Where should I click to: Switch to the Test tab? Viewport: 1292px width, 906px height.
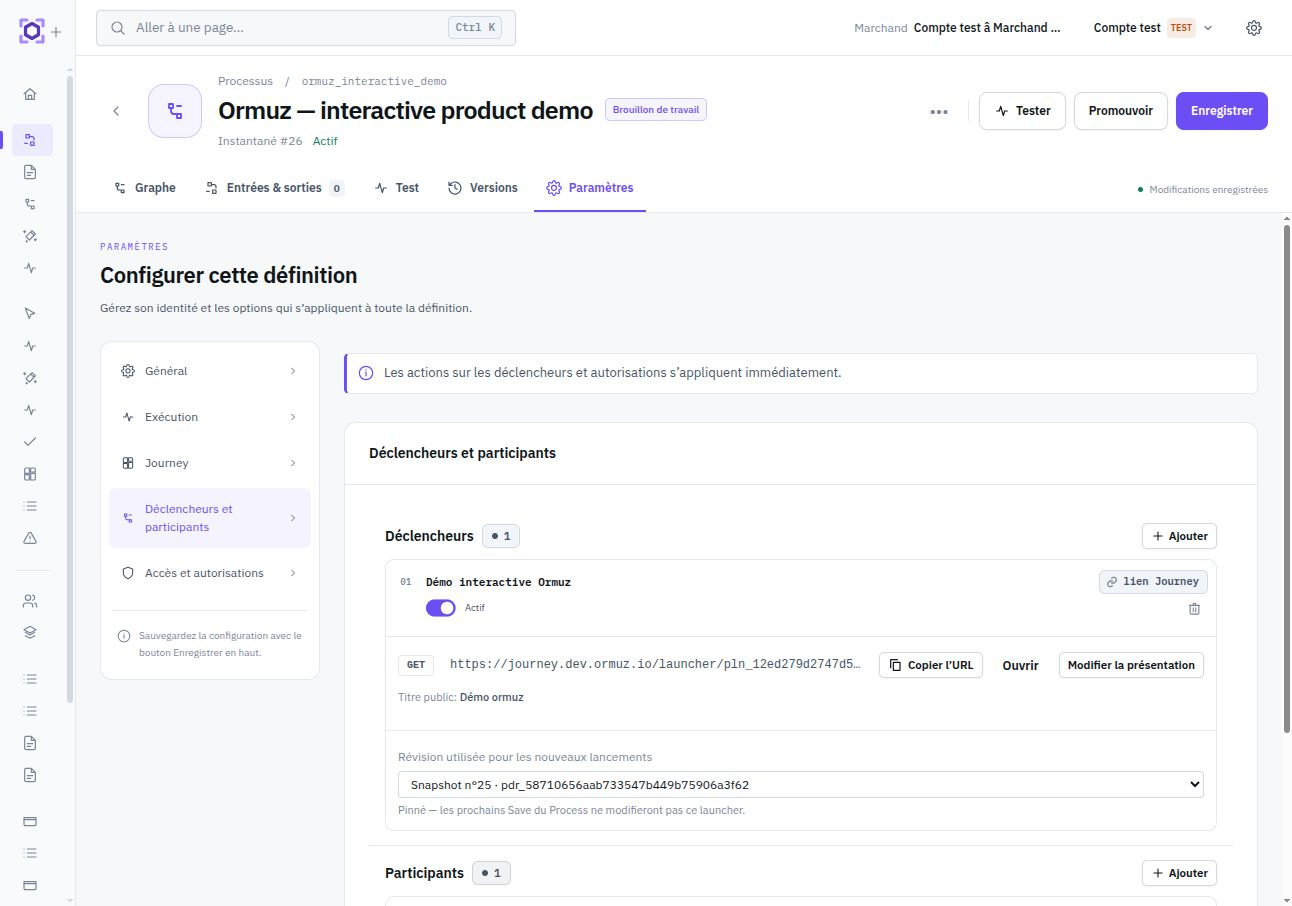click(x=397, y=188)
